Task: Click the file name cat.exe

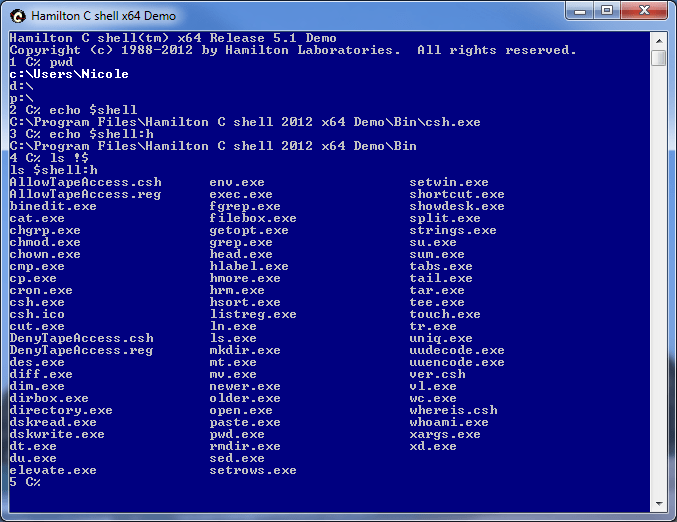Action: [x=37, y=218]
